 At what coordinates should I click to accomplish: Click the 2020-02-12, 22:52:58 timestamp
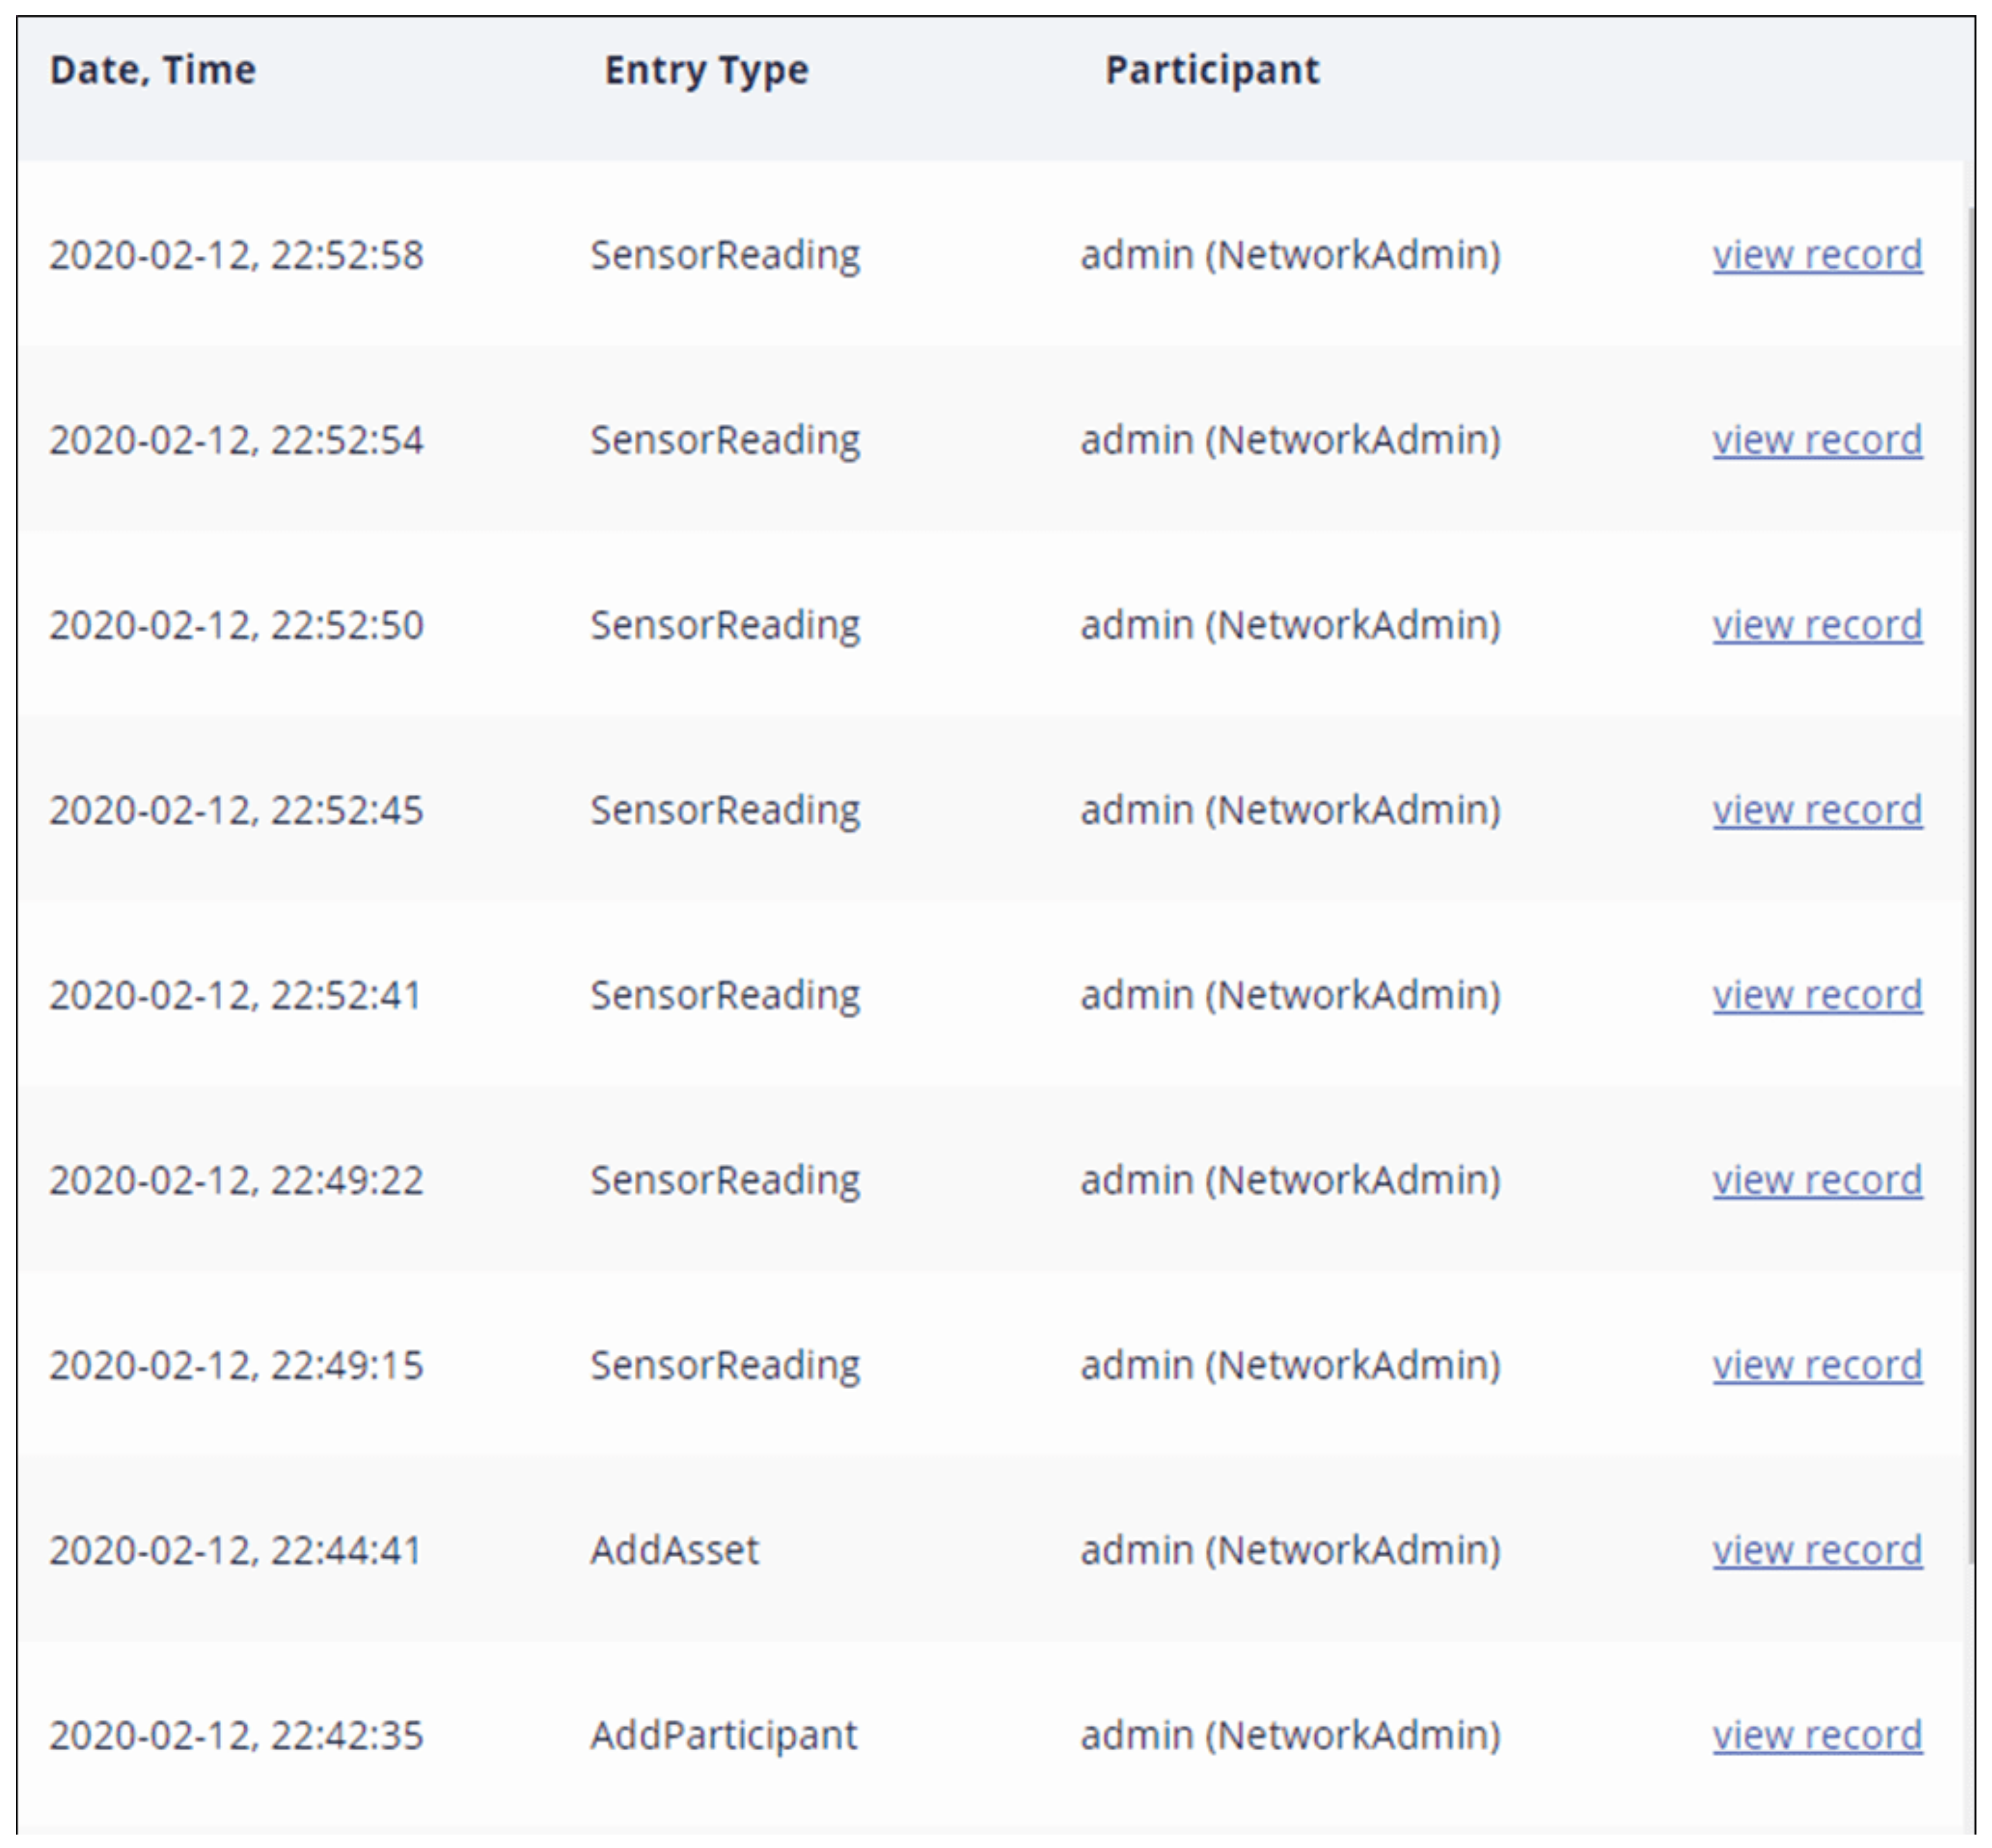click(237, 255)
